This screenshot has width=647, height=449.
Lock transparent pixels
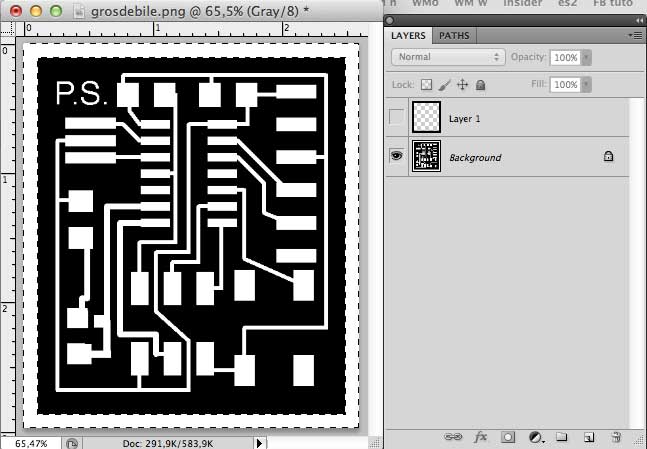coord(426,85)
